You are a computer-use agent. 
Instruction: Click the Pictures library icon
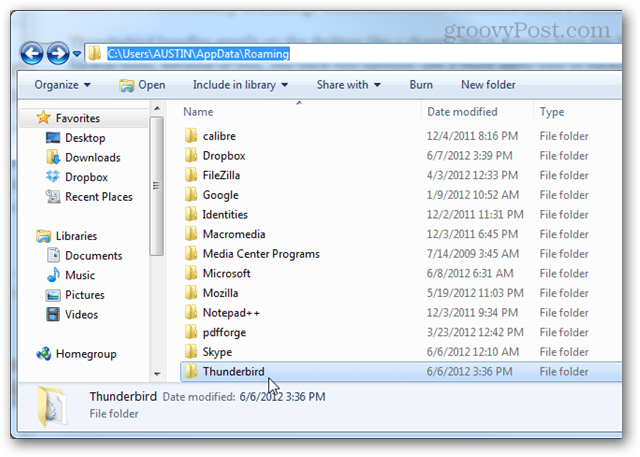pos(53,295)
